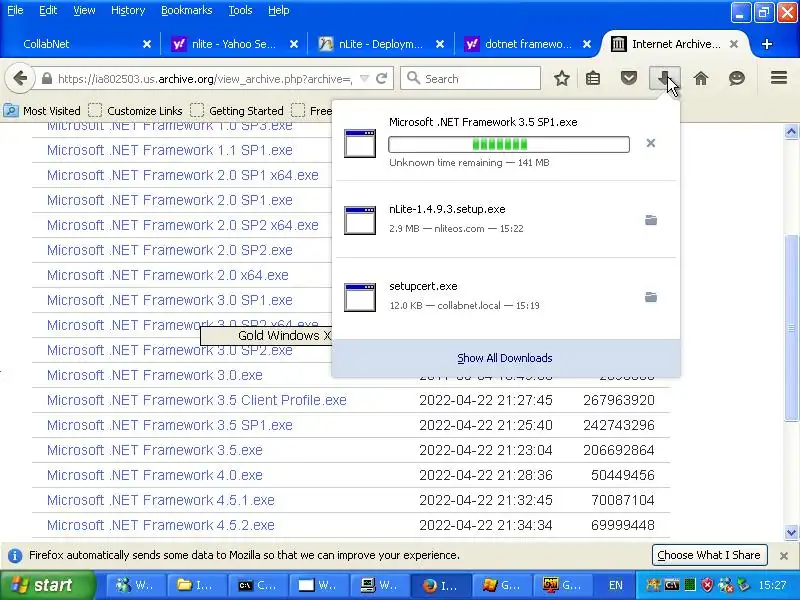This screenshot has width=800, height=600.
Task: Open Most Visited bookmarks folder
Action: (42, 111)
